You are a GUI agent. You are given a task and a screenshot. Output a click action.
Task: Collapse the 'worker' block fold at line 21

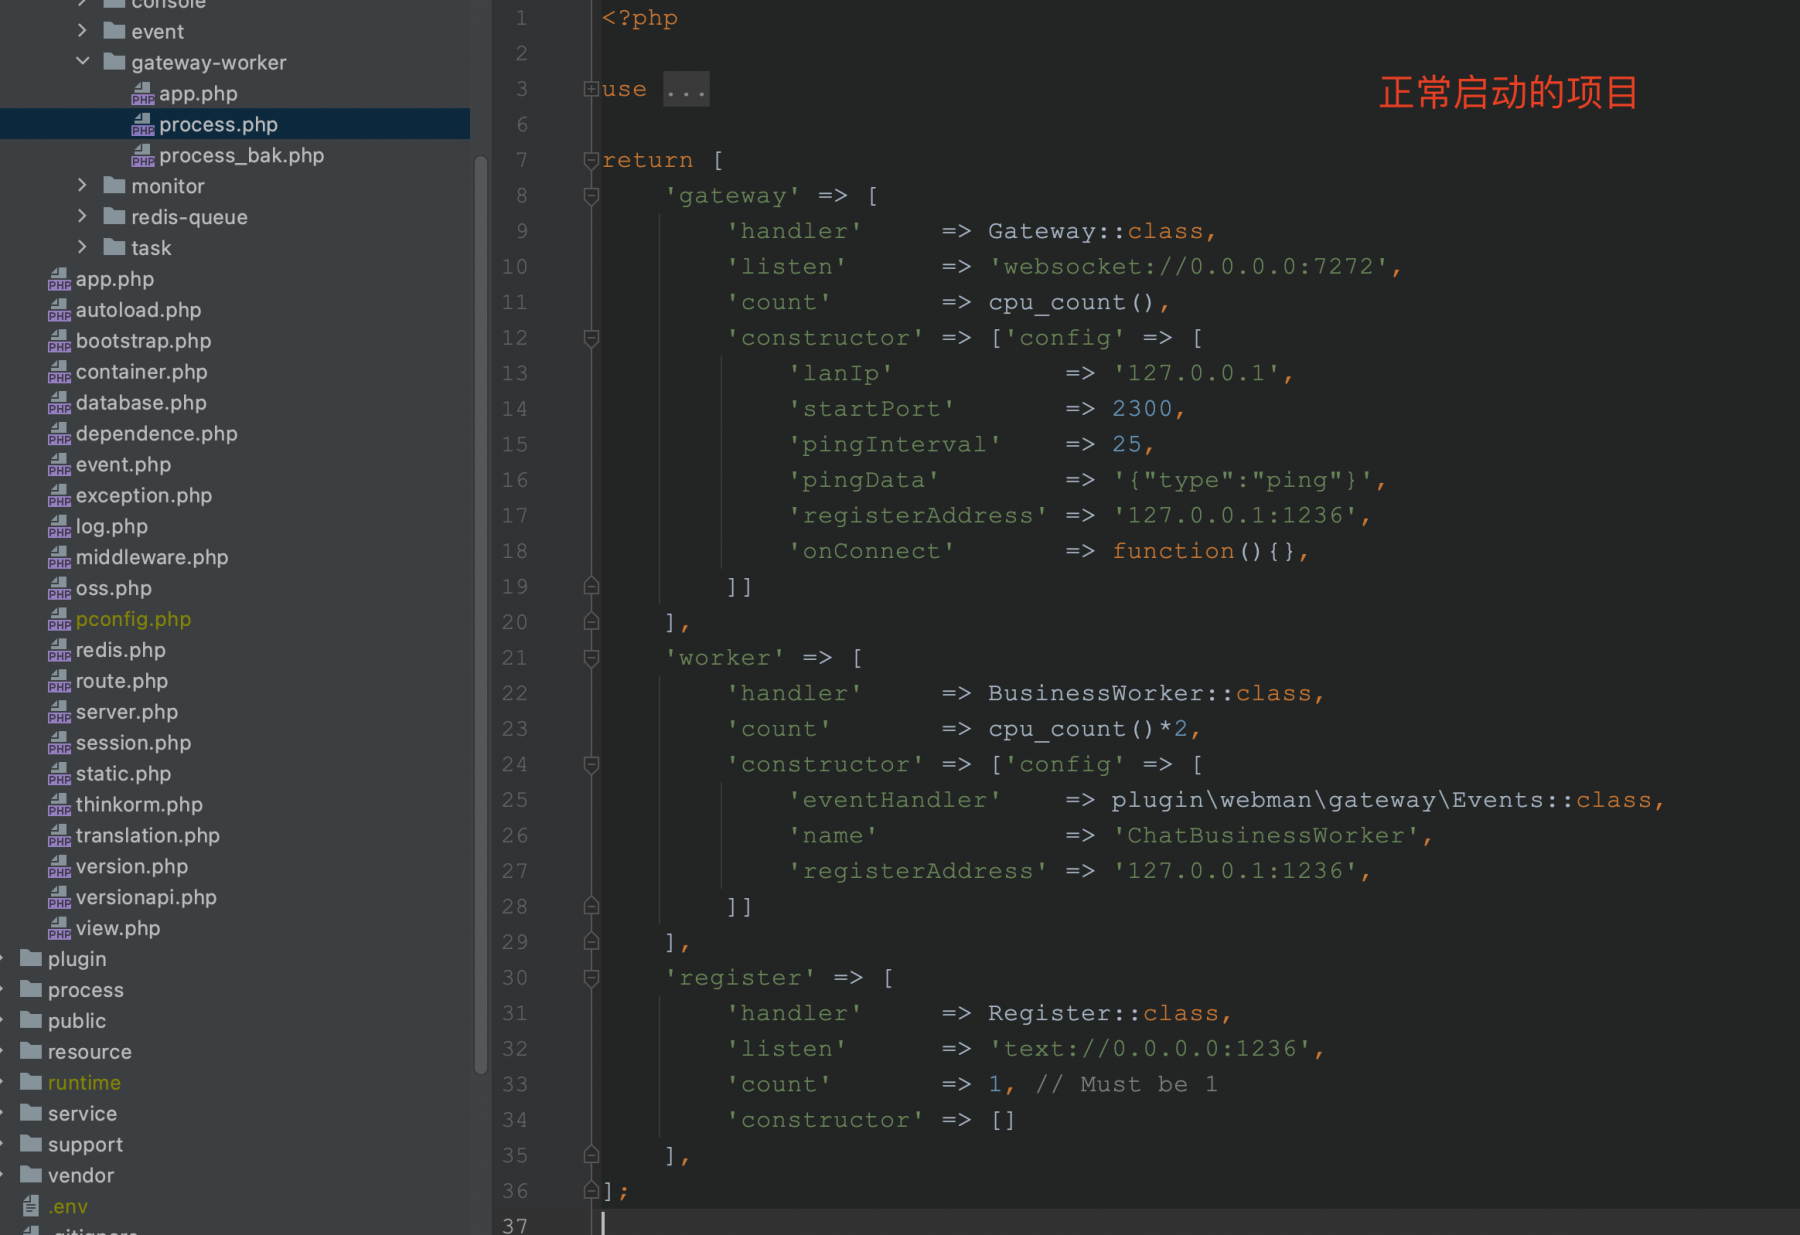(x=591, y=658)
